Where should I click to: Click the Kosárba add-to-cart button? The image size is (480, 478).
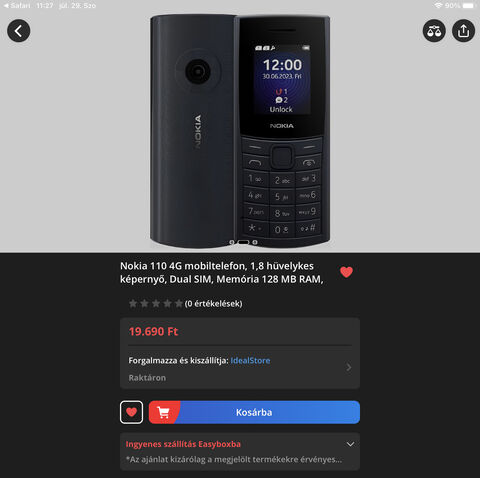click(x=254, y=412)
